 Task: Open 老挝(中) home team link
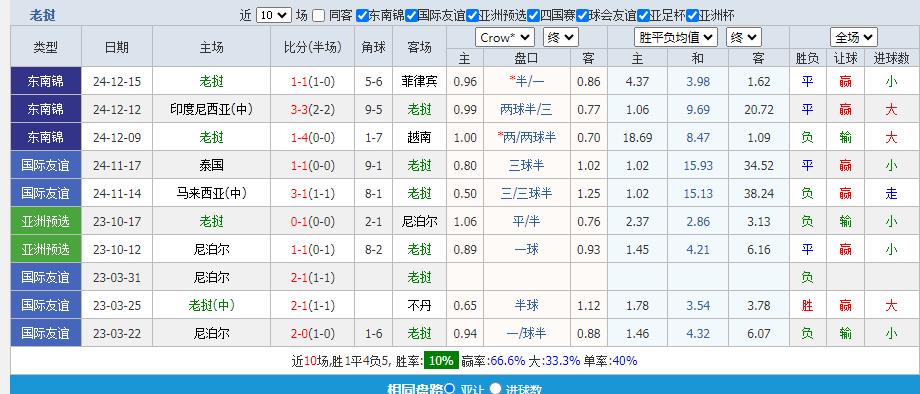(x=211, y=305)
